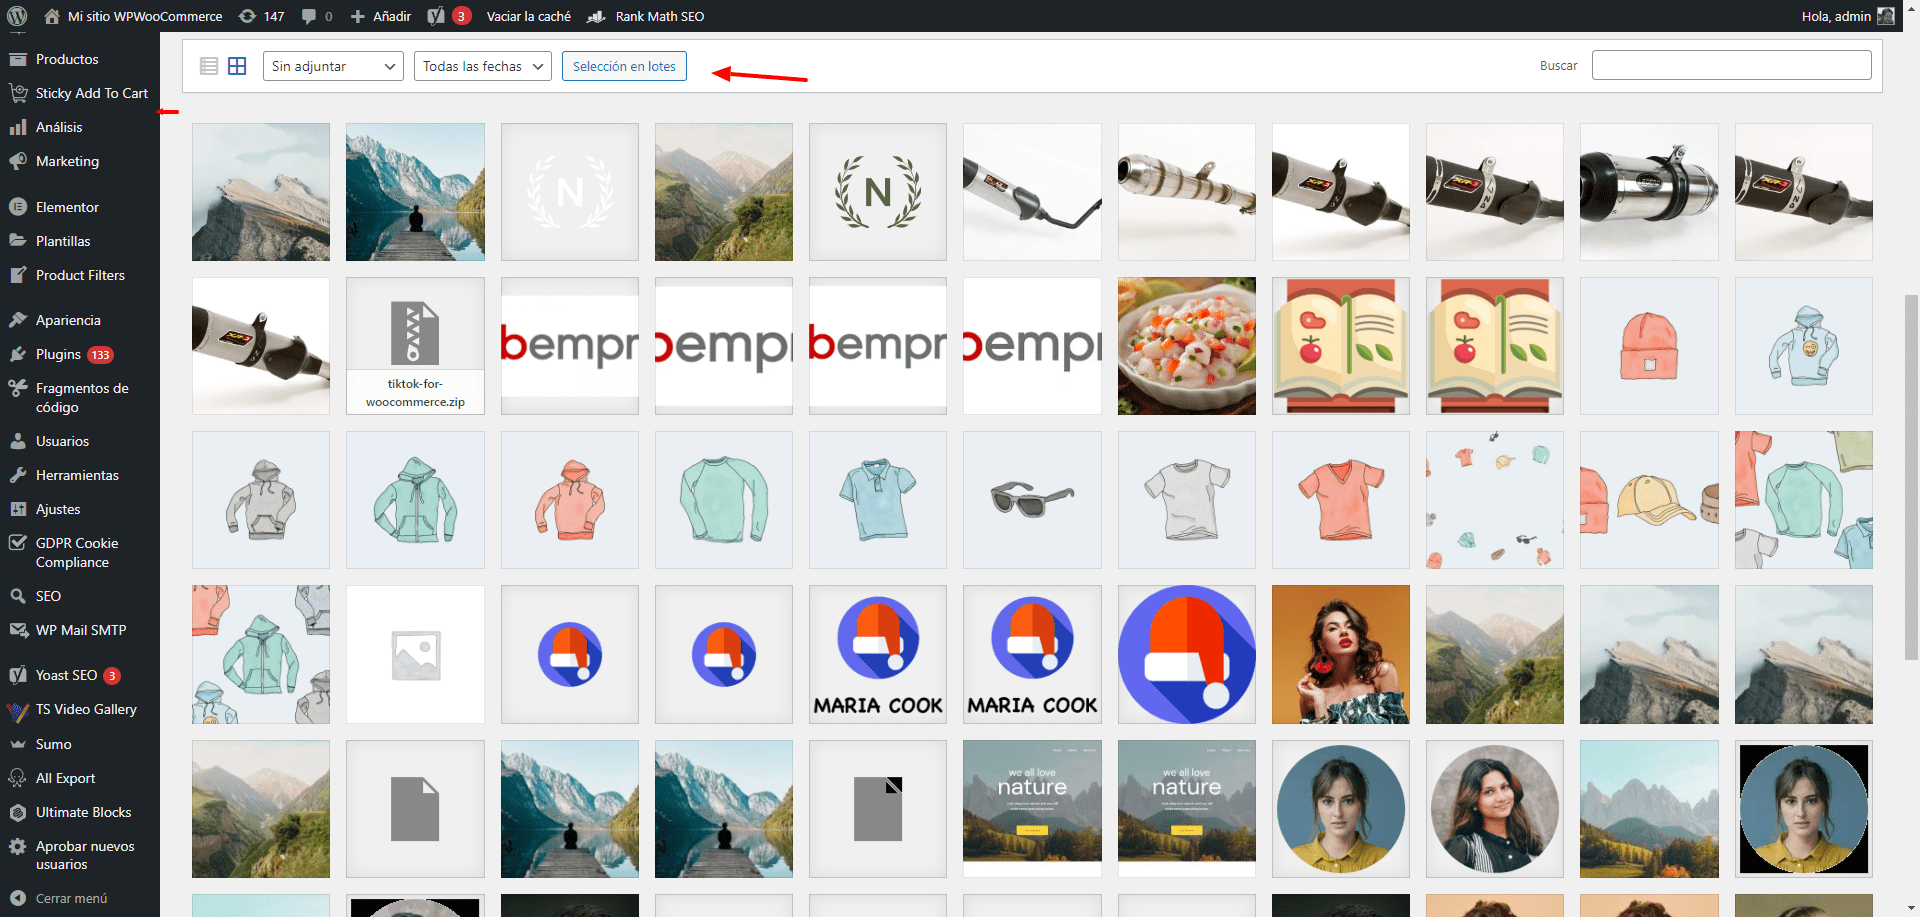Open the Apariencia brush icon

pos(17,320)
